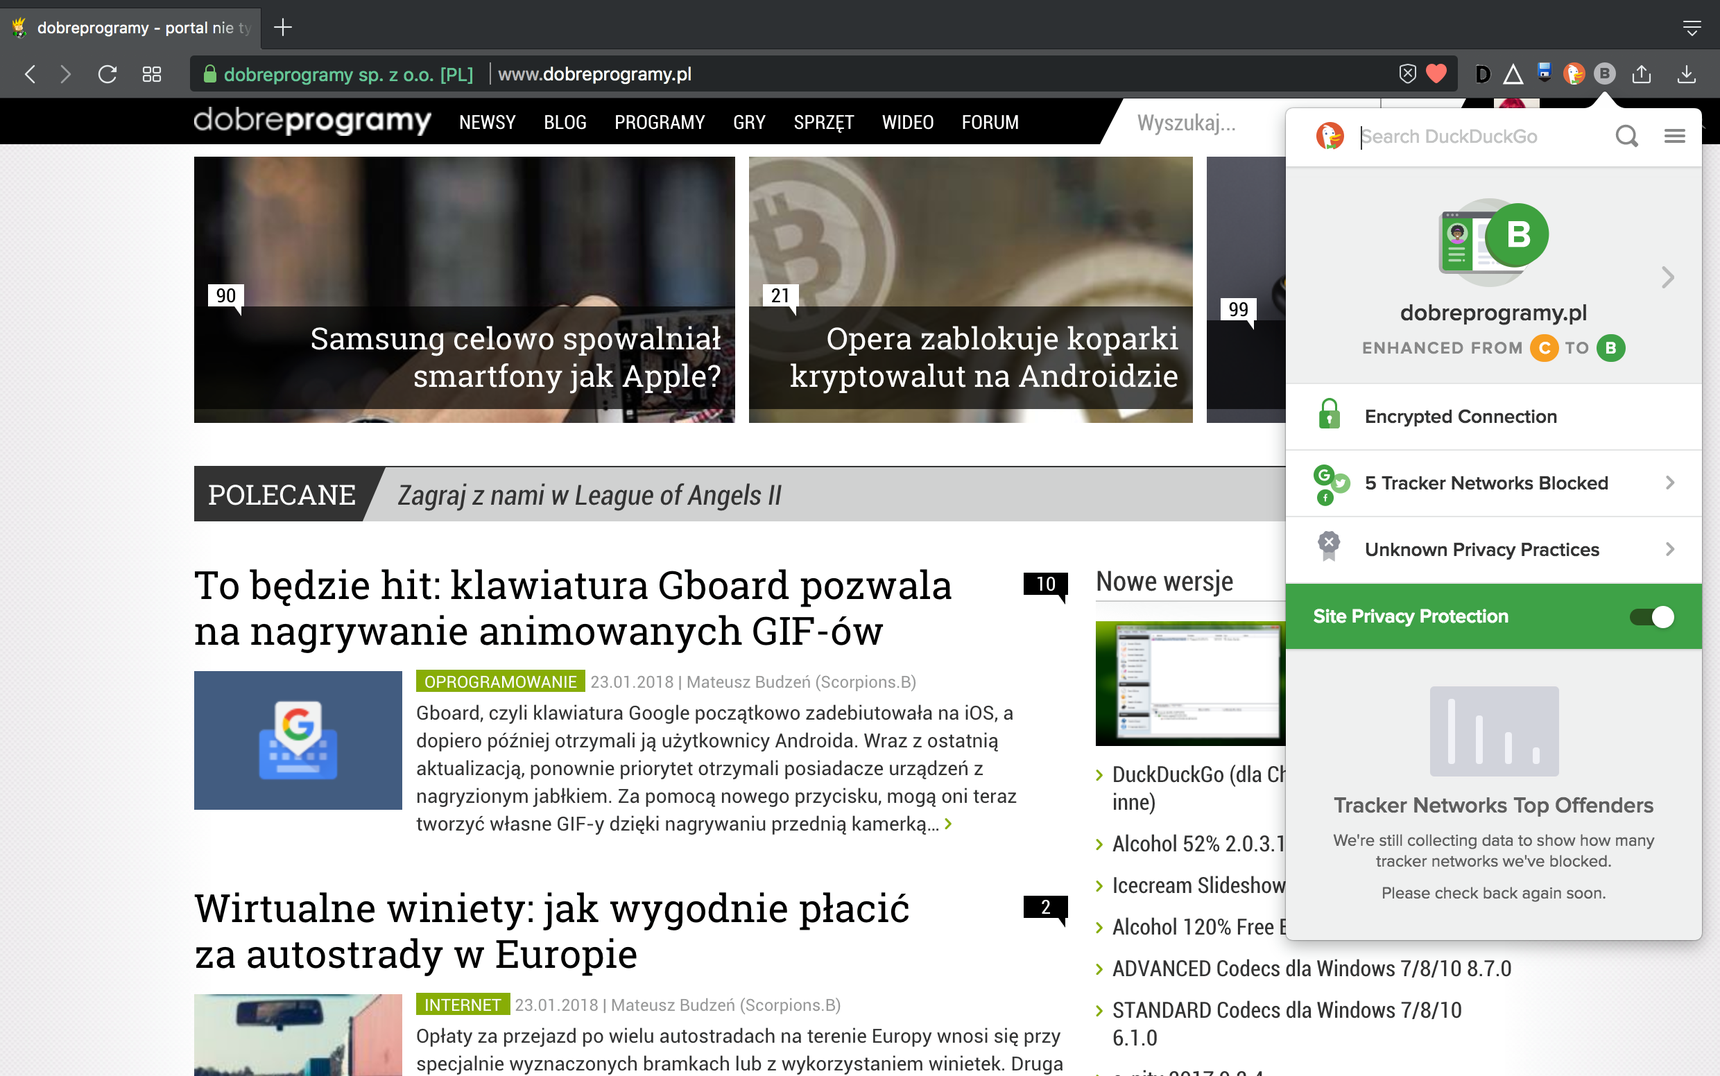Open the BLOG menu item
This screenshot has height=1076, width=1720.
pos(565,122)
